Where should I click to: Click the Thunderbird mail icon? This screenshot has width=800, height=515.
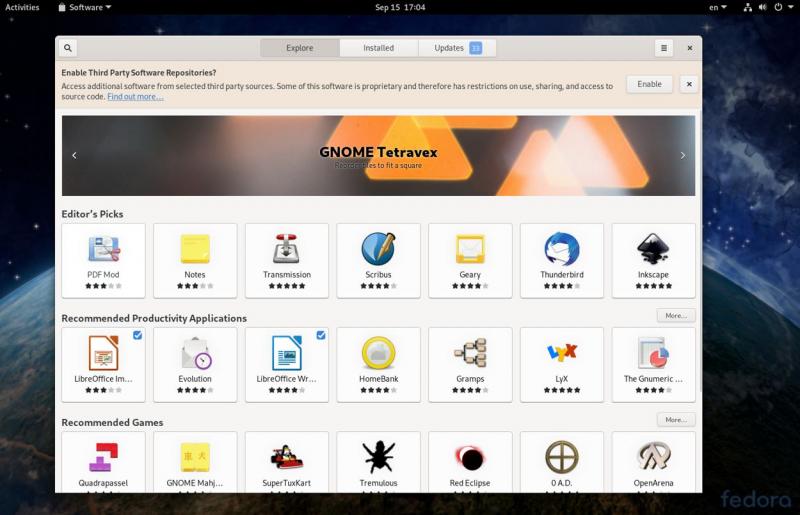click(x=561, y=249)
